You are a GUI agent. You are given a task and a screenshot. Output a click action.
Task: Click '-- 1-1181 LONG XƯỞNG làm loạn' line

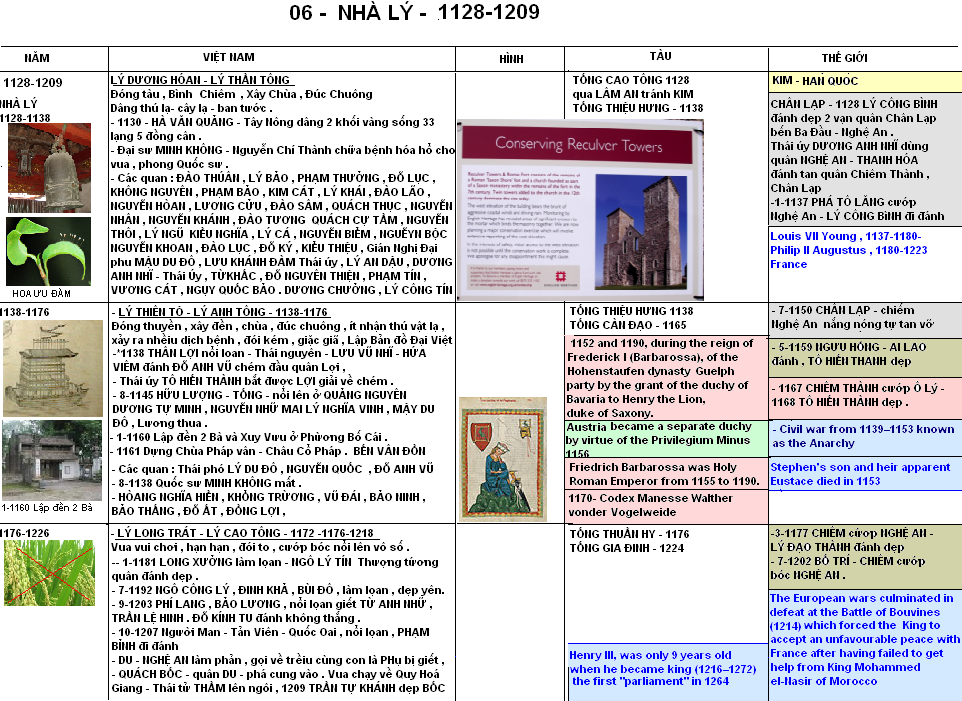pyautogui.click(x=275, y=562)
